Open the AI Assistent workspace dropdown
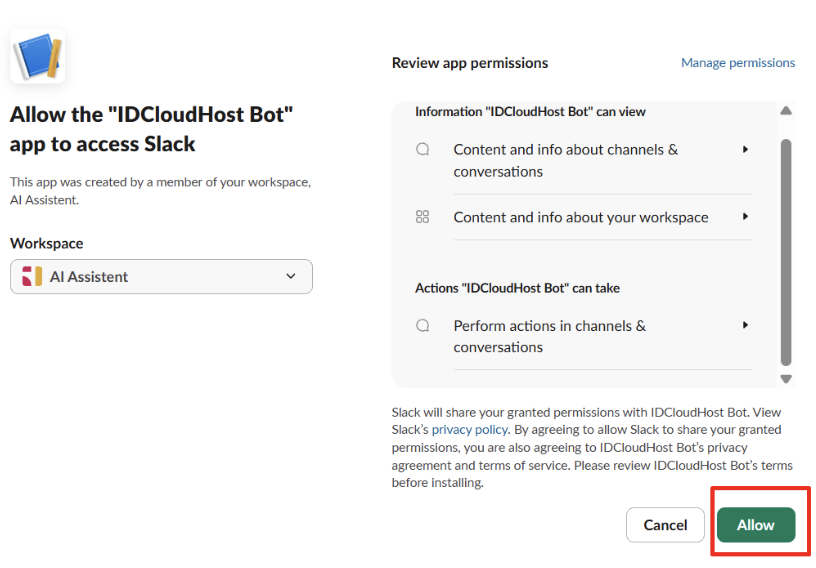The width and height of the screenshot is (816, 568). (161, 276)
